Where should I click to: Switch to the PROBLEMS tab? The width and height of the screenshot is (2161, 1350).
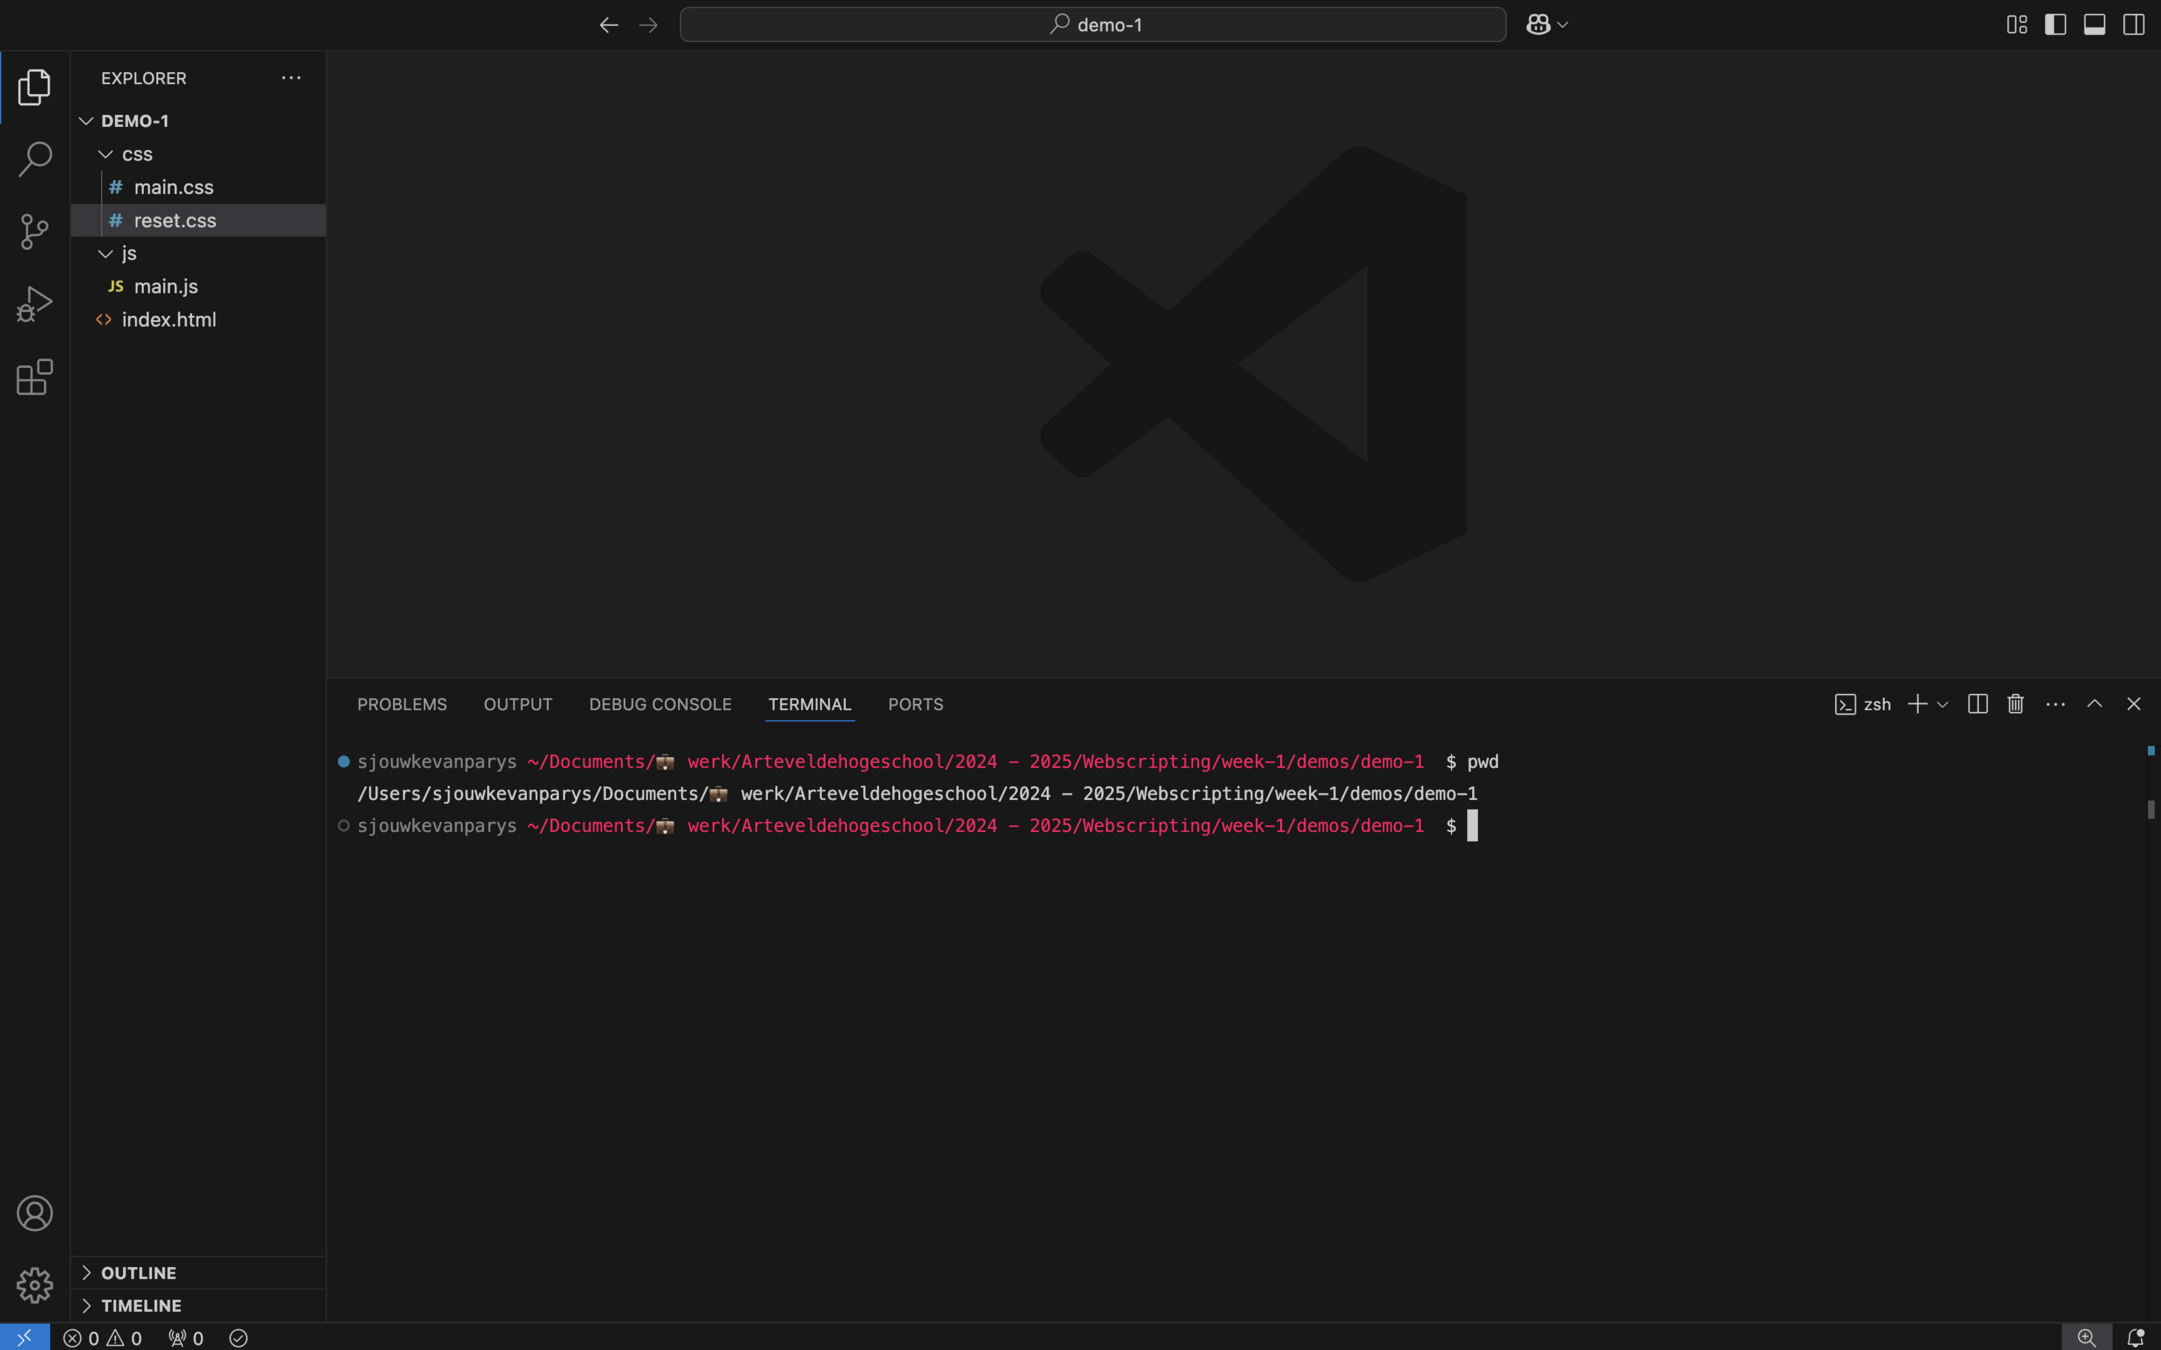pyautogui.click(x=402, y=704)
